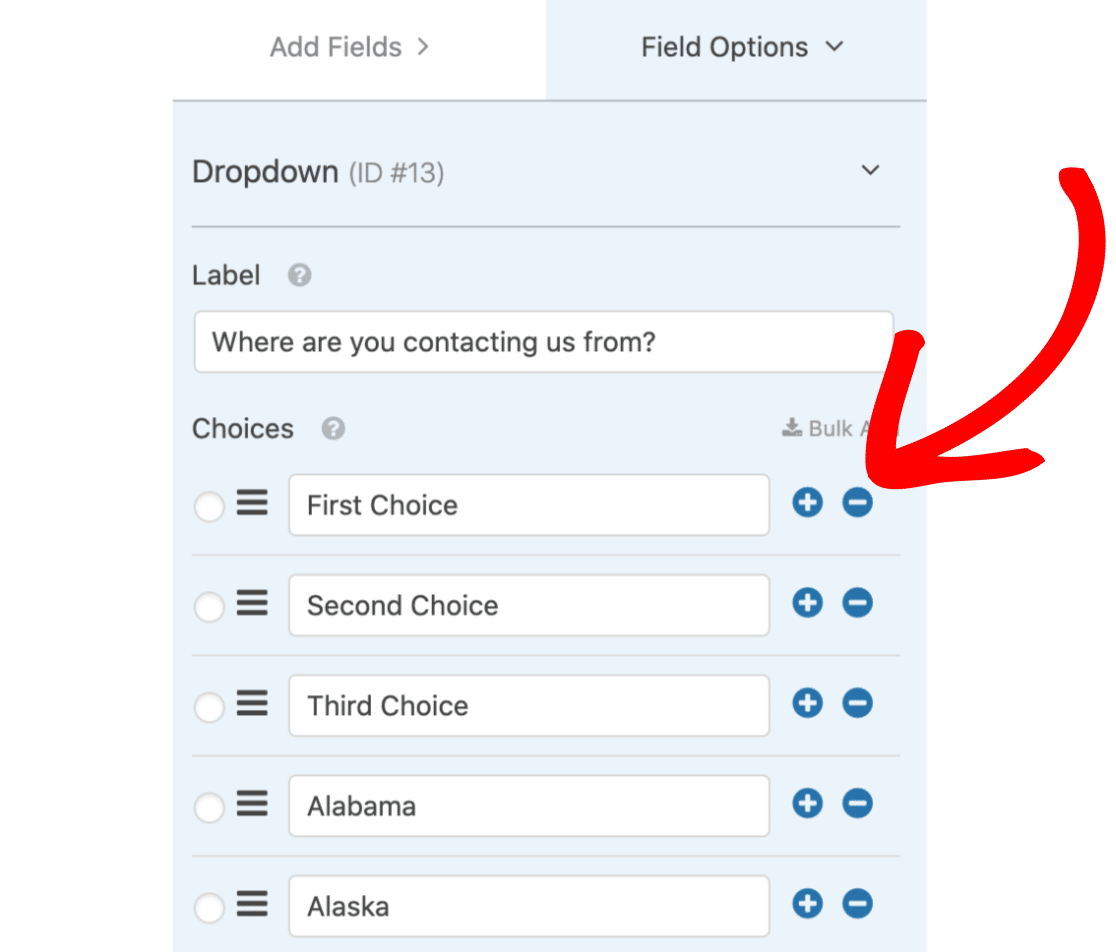Remove the First Choice option

point(857,502)
